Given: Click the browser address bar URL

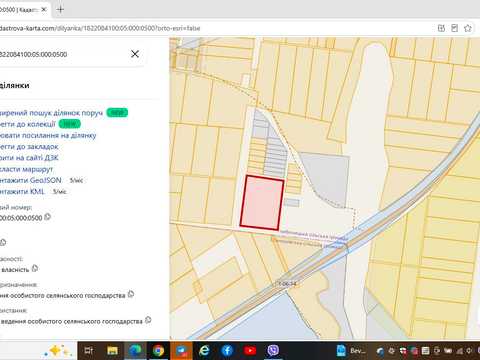Looking at the screenshot, I should point(100,28).
